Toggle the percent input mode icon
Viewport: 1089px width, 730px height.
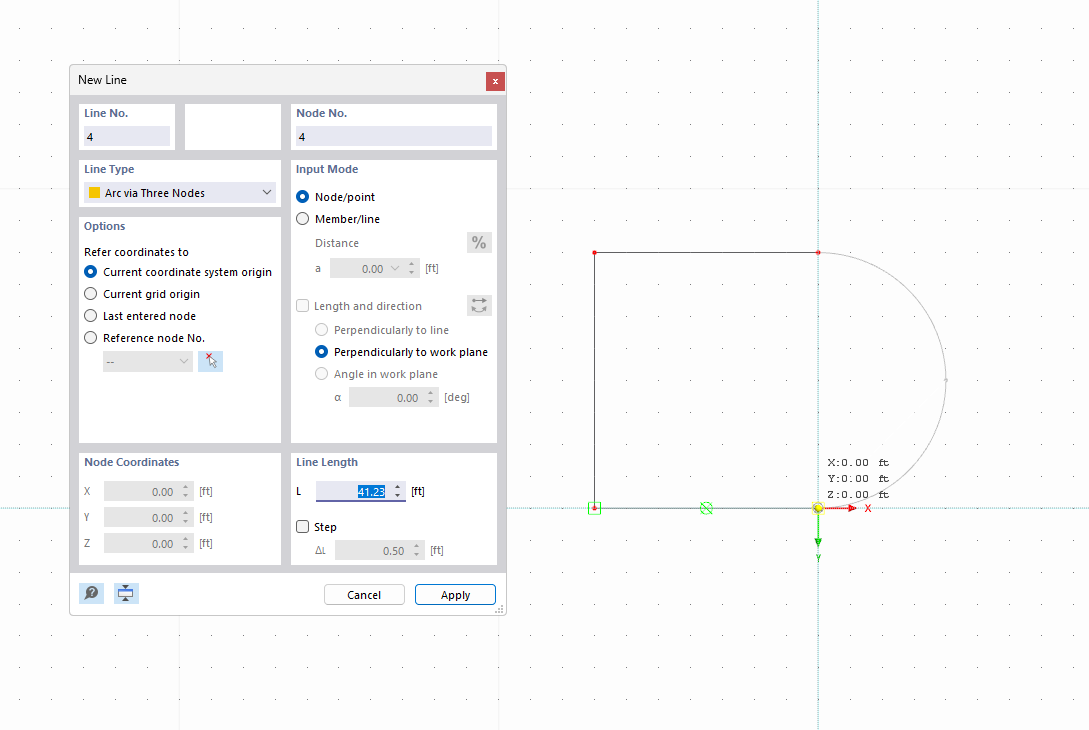pos(478,242)
